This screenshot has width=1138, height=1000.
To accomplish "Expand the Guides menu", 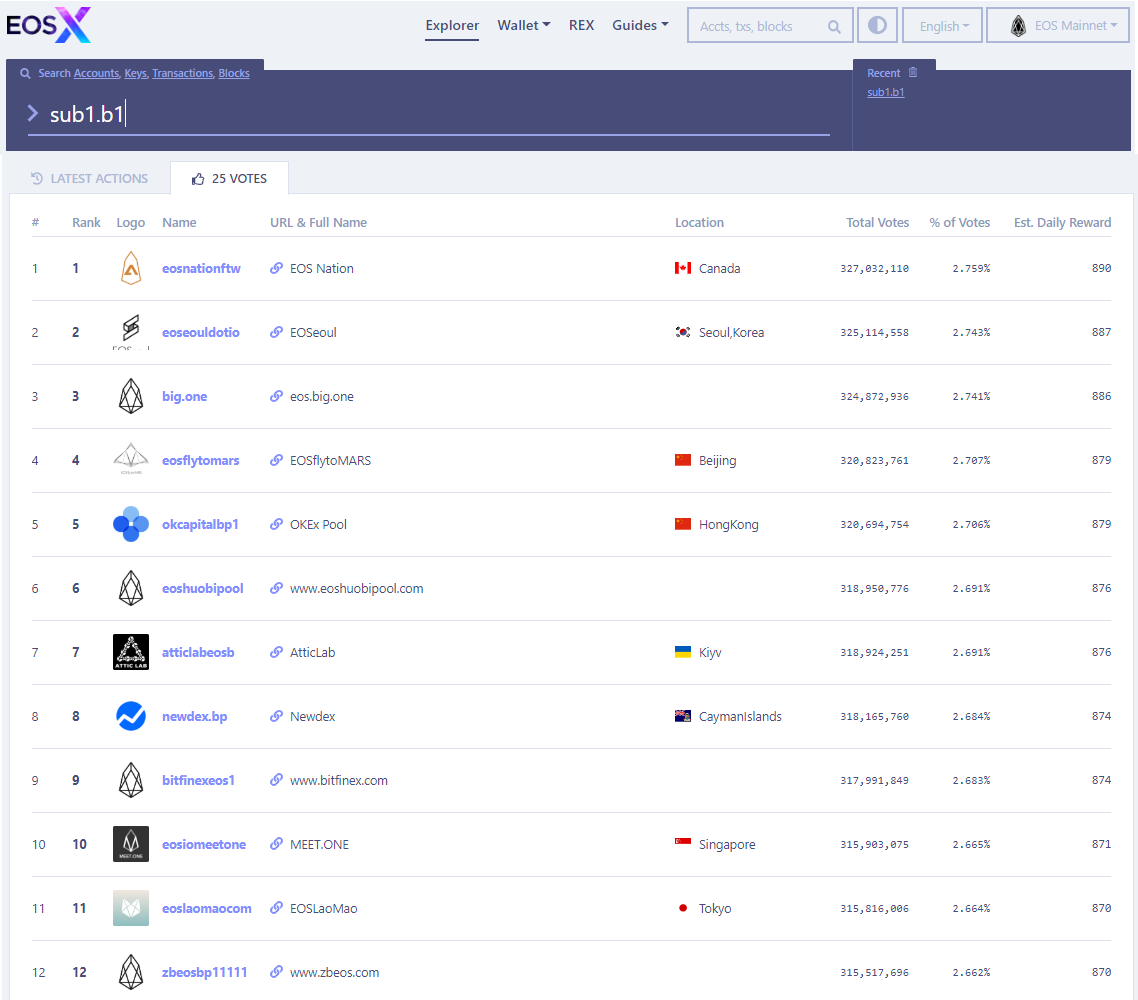I will point(639,25).
